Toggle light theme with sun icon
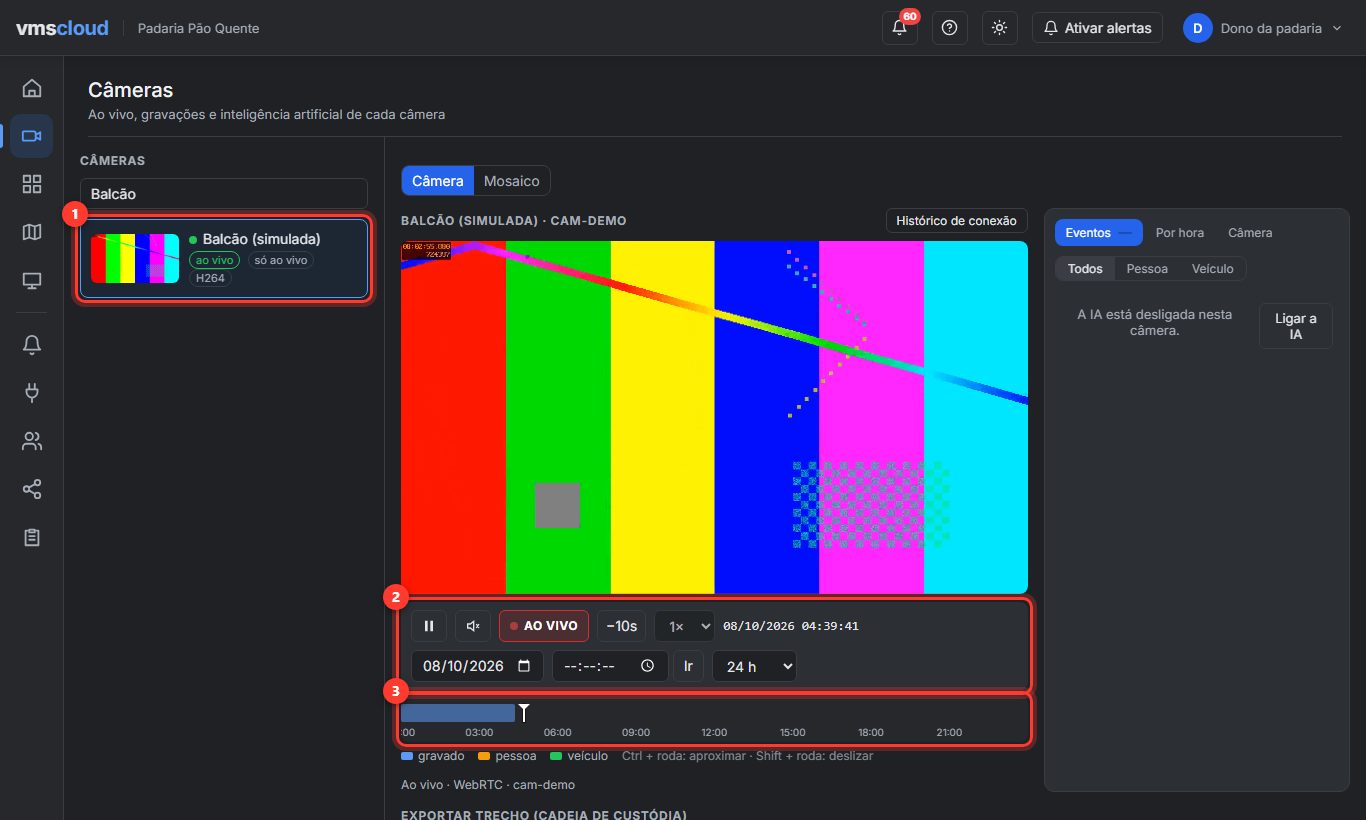This screenshot has width=1366, height=820. 999,28
